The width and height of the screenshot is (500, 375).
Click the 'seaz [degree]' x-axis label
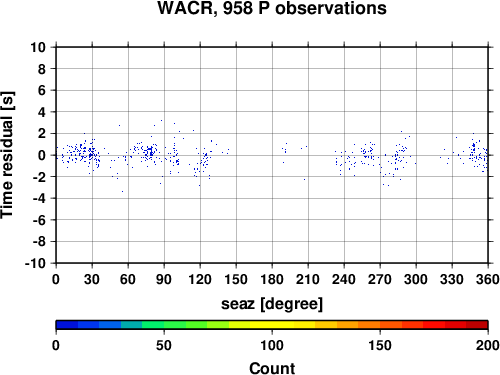coord(272,304)
